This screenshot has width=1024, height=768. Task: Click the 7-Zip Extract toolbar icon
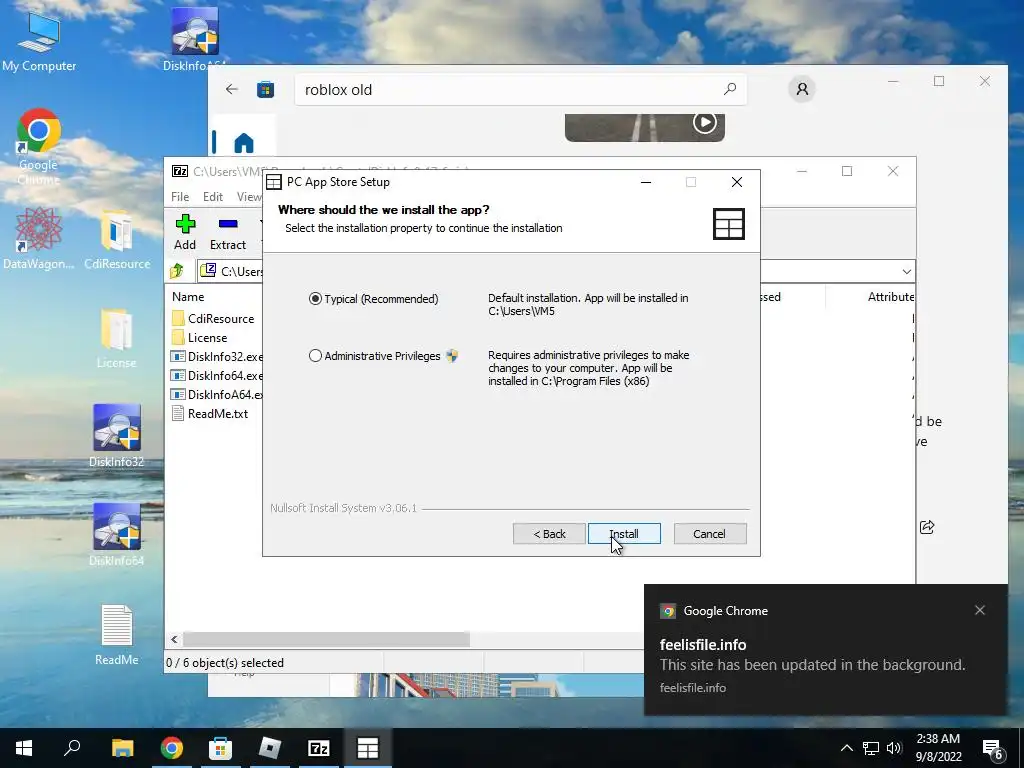[x=227, y=232]
